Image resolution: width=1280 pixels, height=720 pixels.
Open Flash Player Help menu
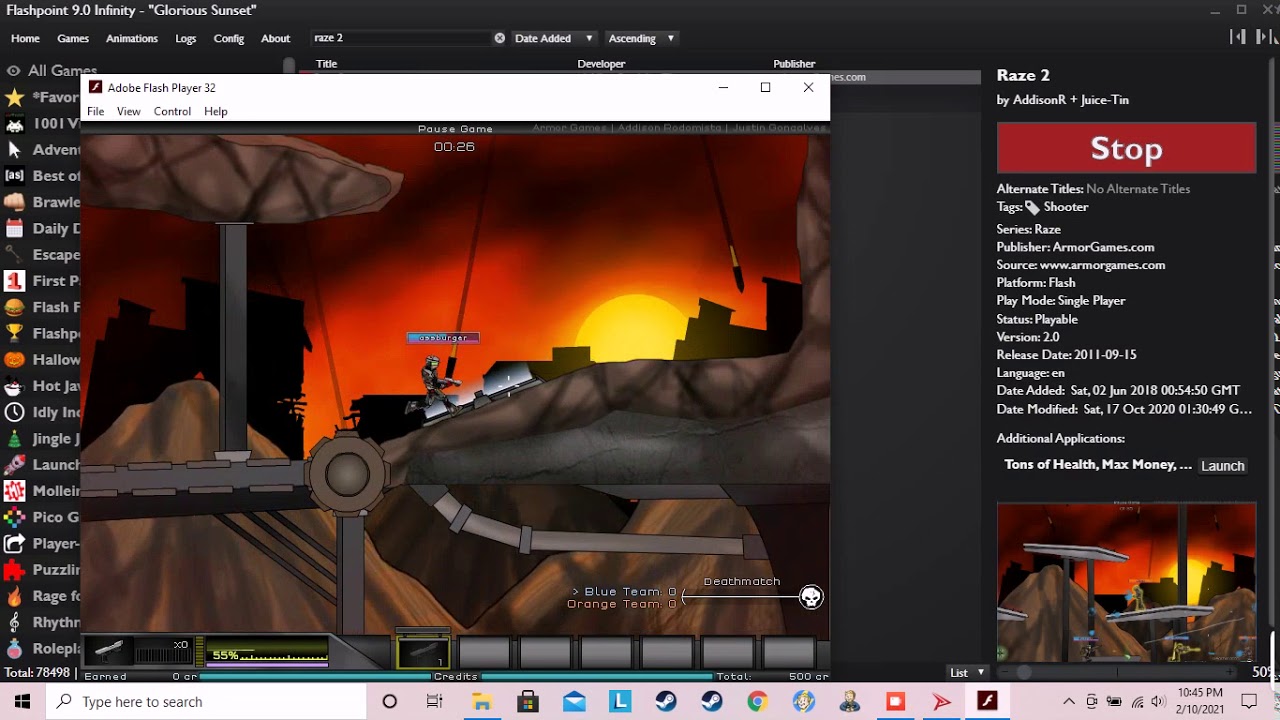click(x=216, y=111)
